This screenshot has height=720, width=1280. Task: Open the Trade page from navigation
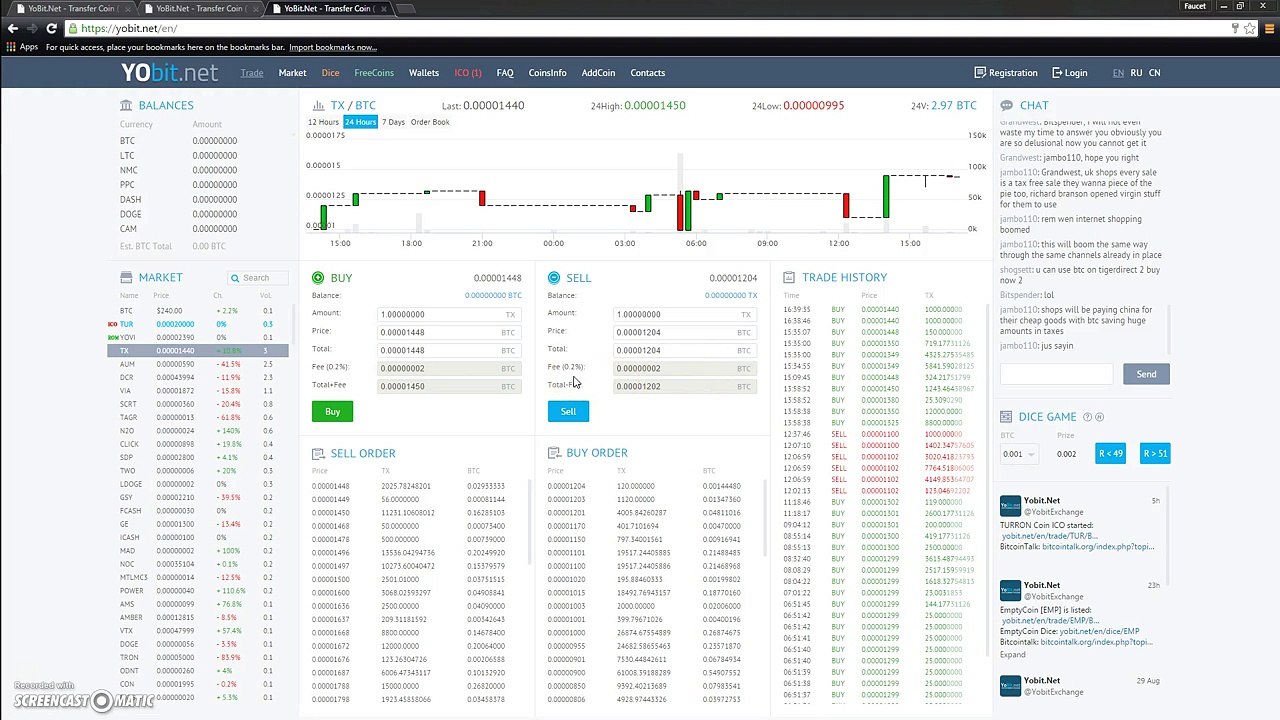tap(252, 72)
